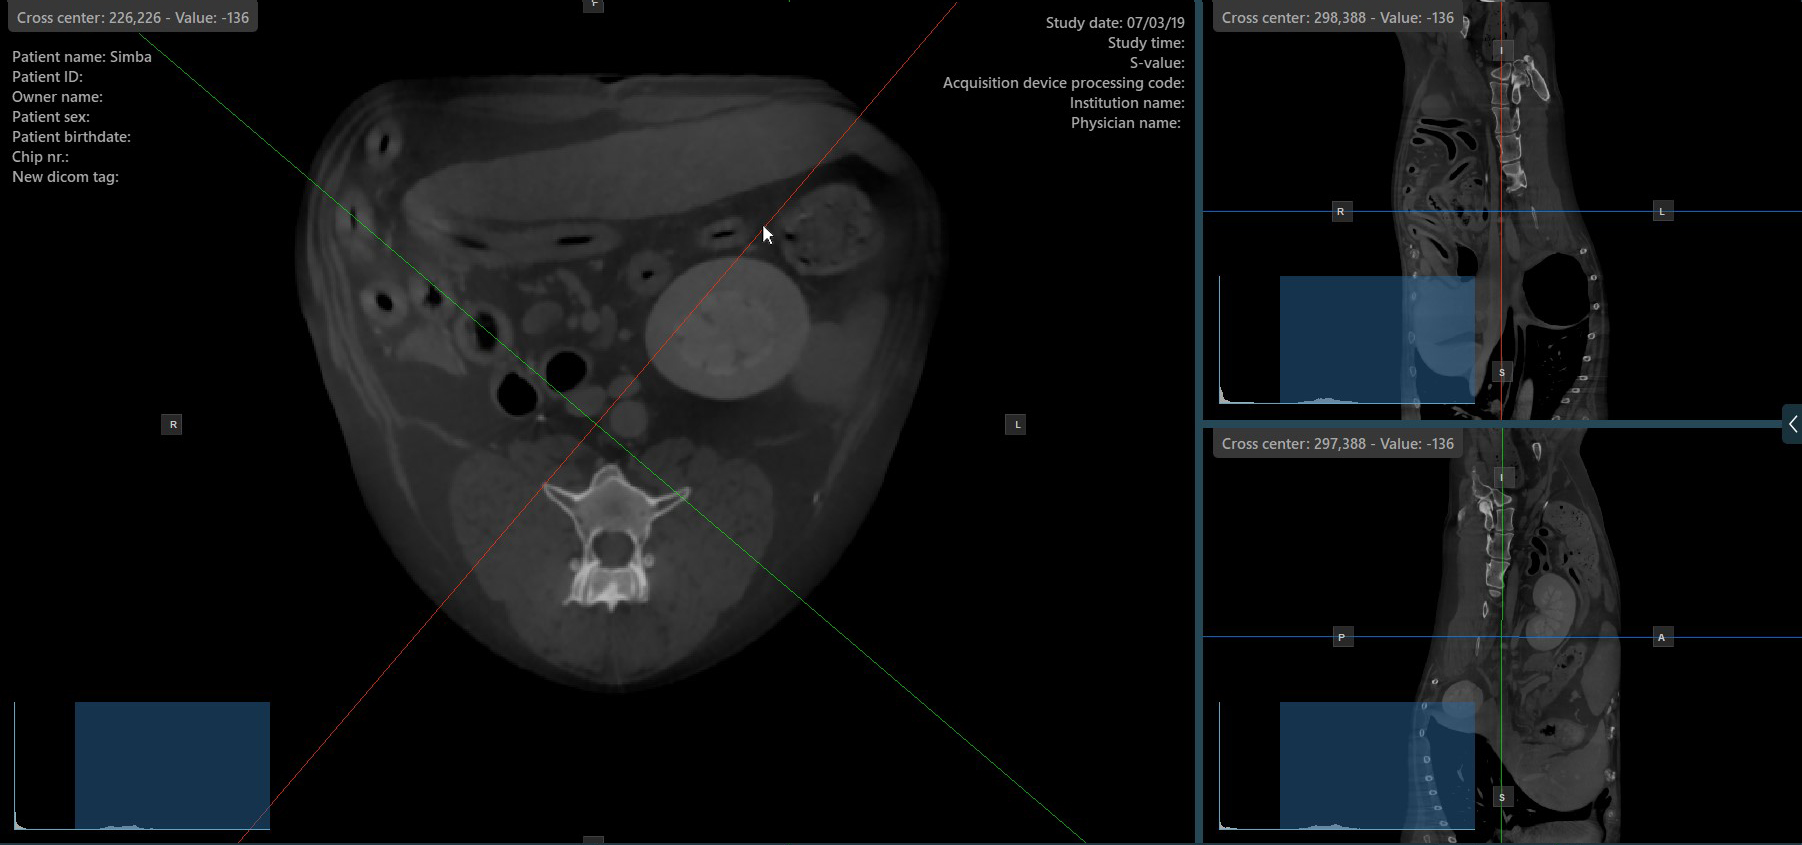Click the R orientation marker in axial view
This screenshot has height=845, width=1802.
tap(173, 425)
